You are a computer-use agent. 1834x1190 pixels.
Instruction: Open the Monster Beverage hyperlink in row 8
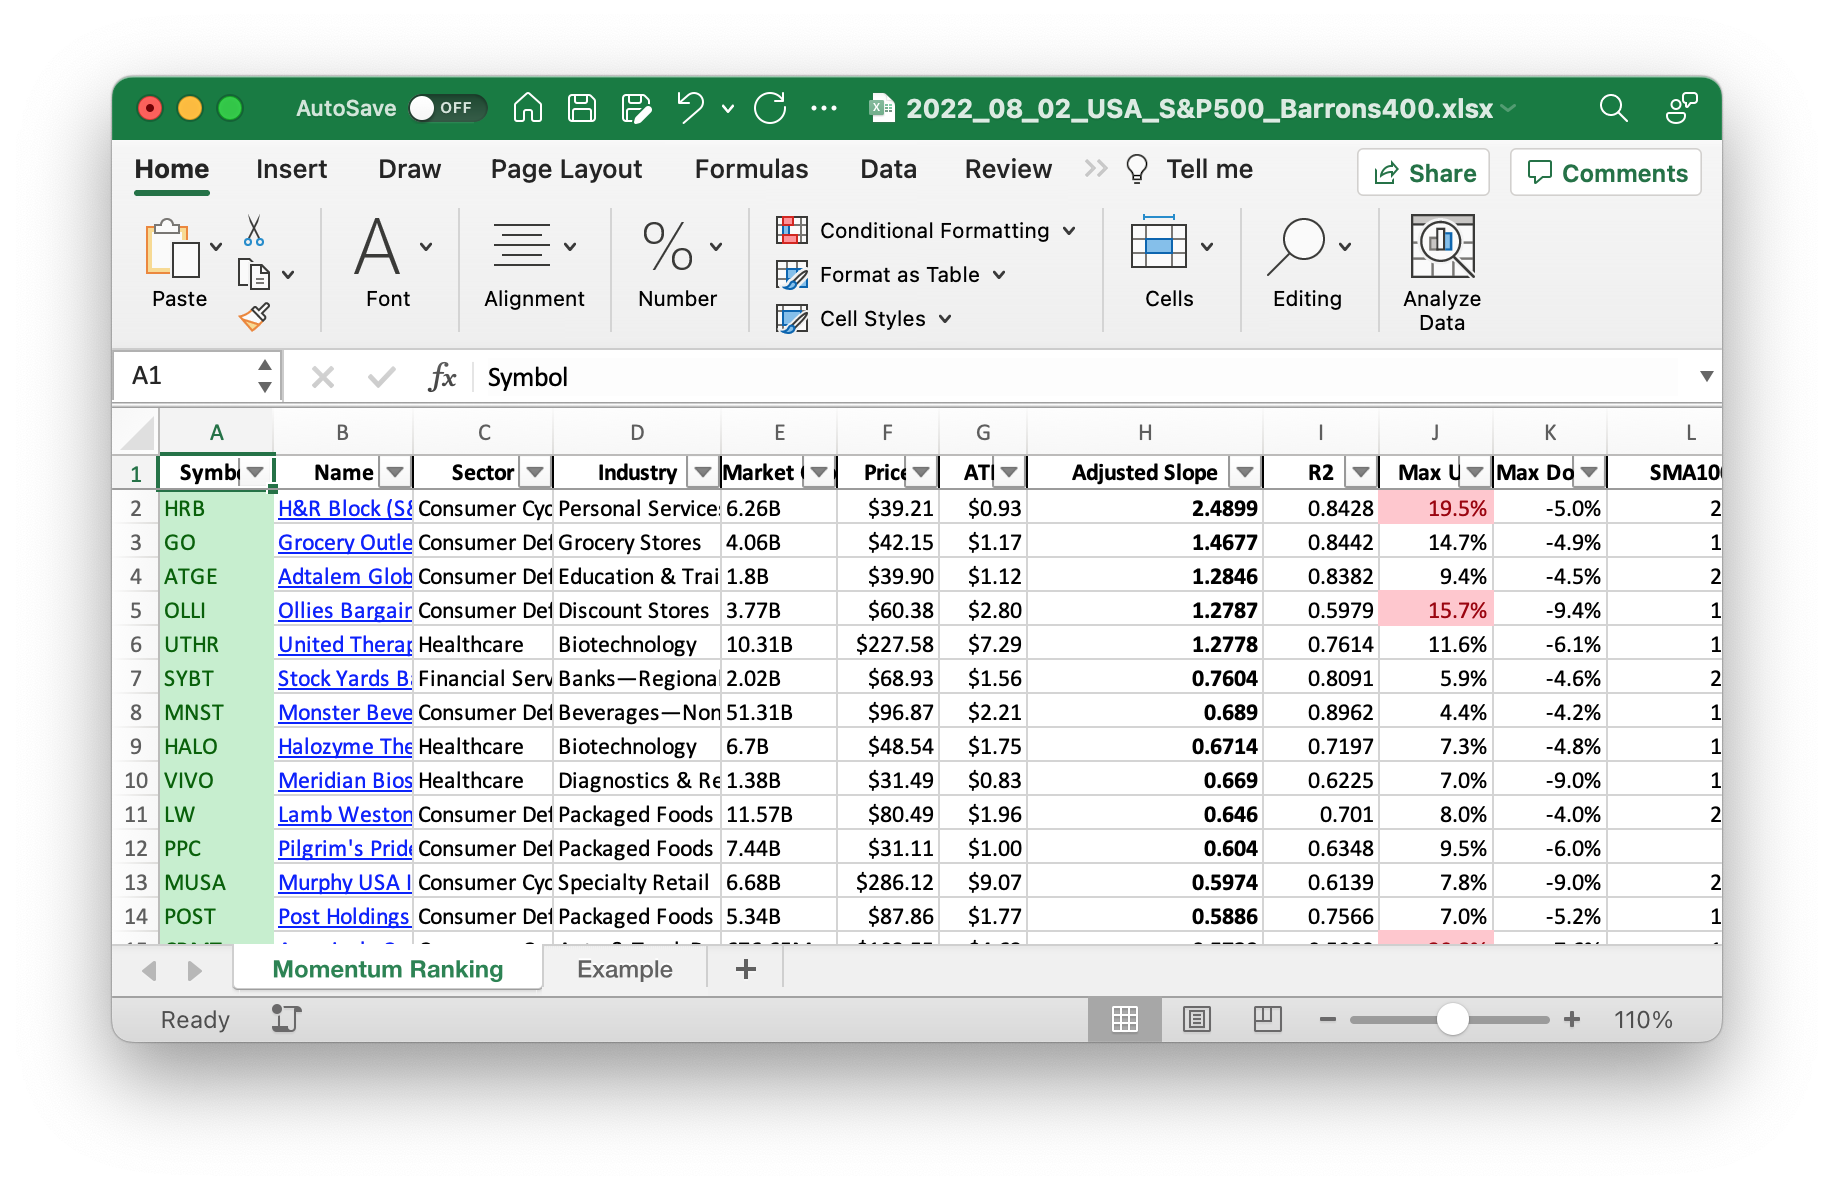[x=344, y=712]
